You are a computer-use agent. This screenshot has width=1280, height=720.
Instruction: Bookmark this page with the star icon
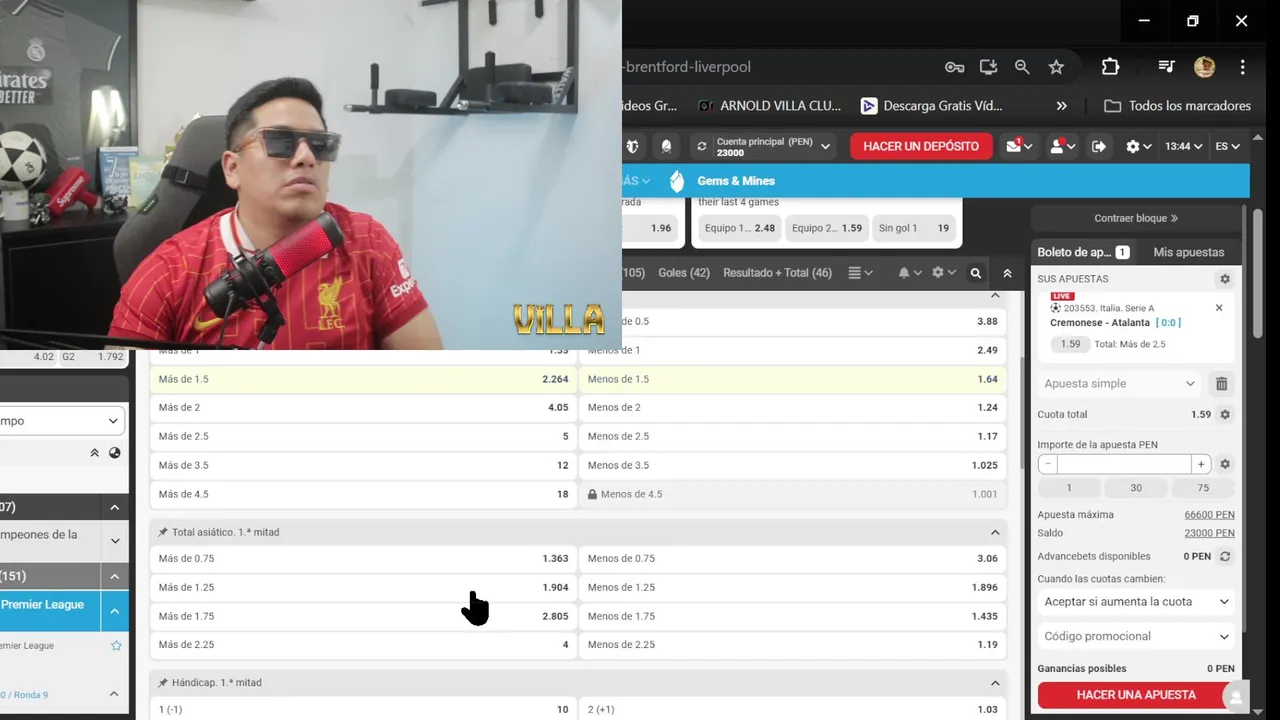pyautogui.click(x=1056, y=67)
